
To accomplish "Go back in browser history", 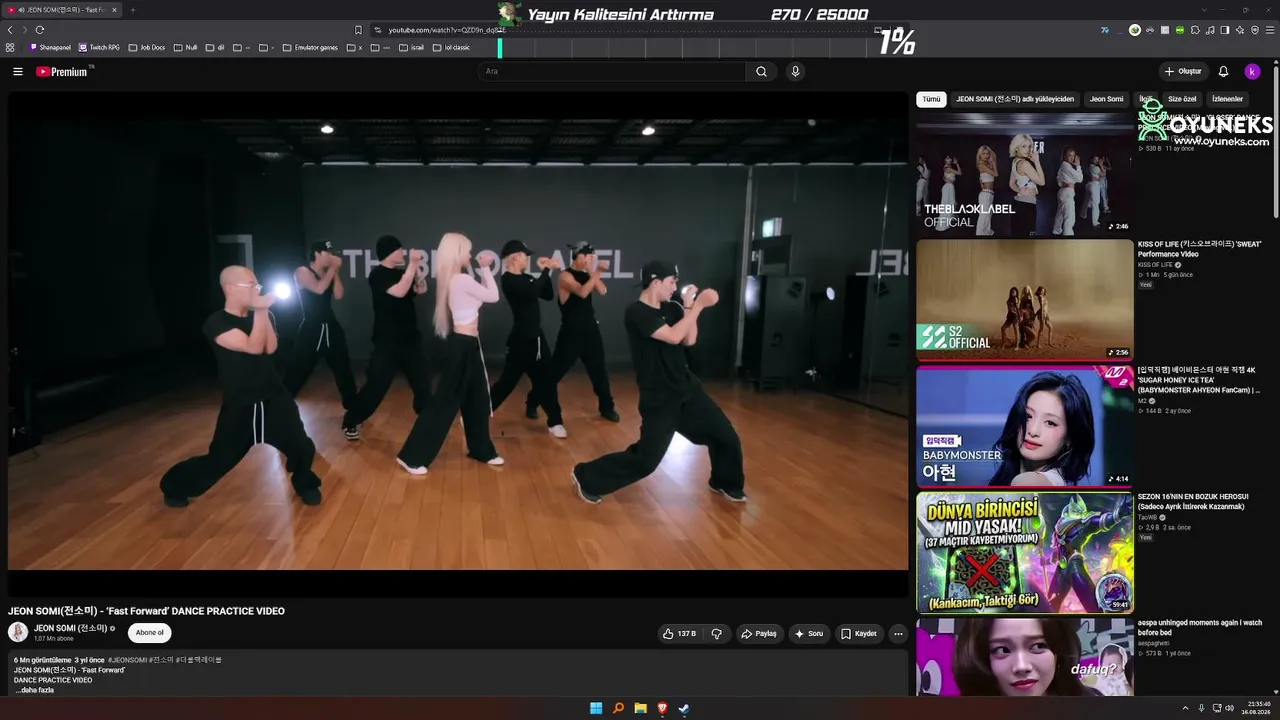I will tap(10, 30).
